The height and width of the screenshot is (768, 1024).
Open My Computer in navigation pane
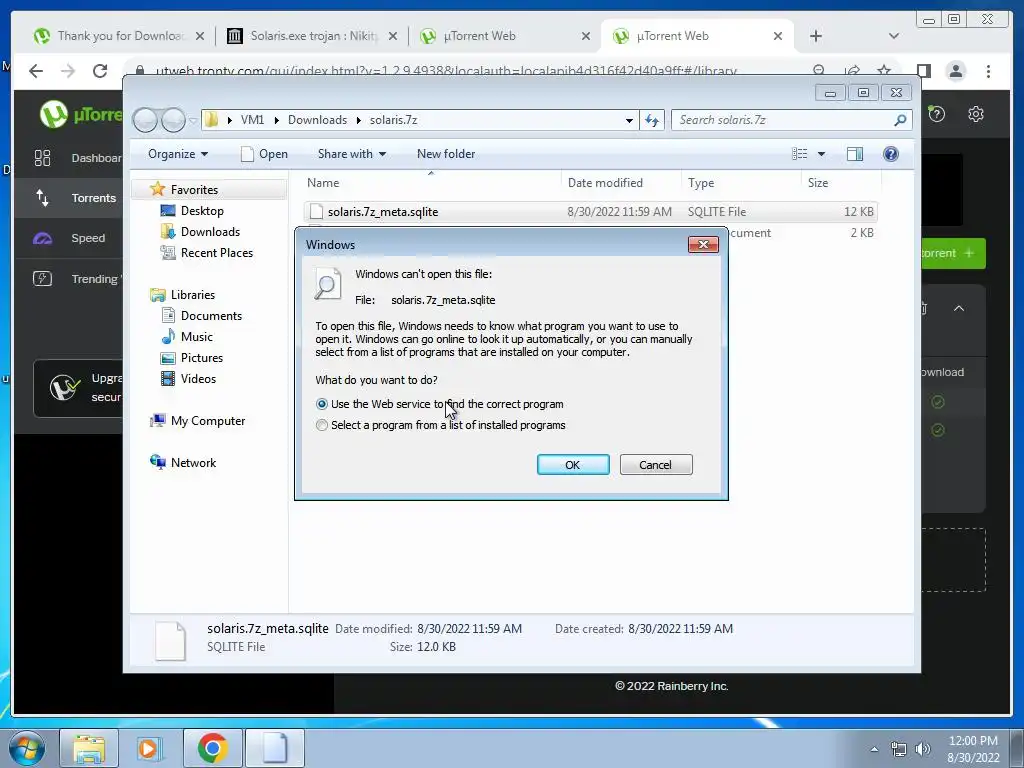click(x=208, y=421)
